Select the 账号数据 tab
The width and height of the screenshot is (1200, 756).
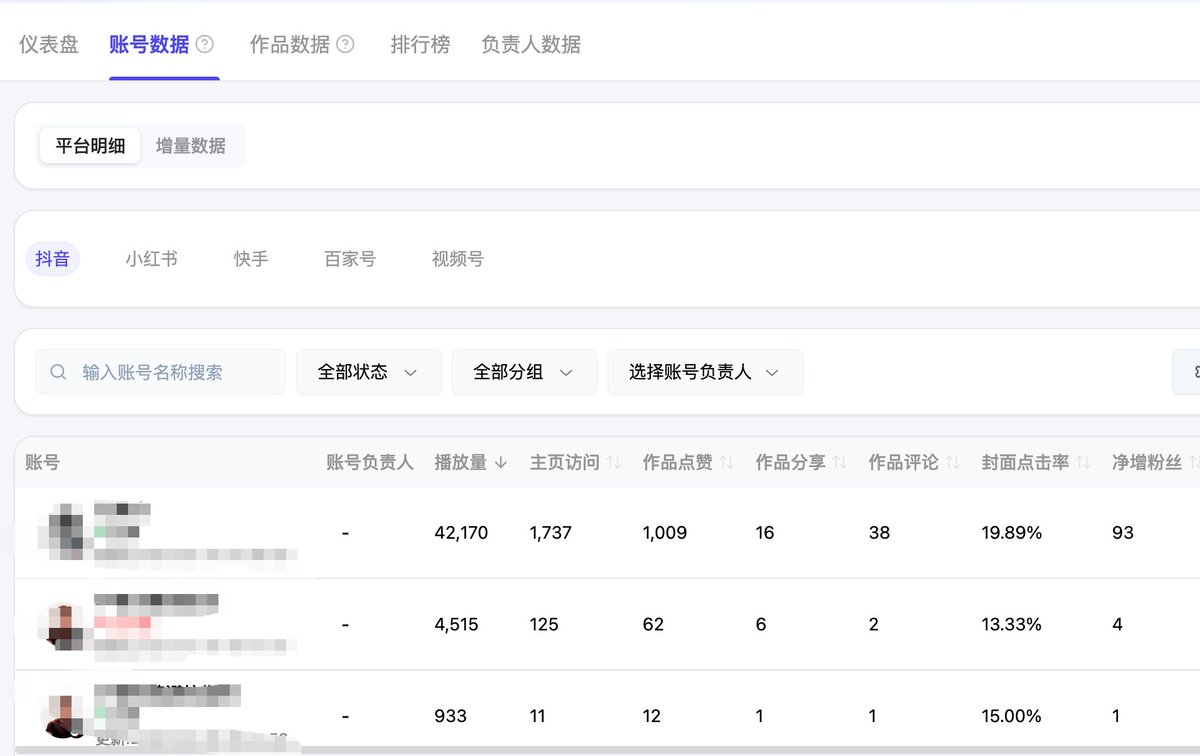coord(149,45)
